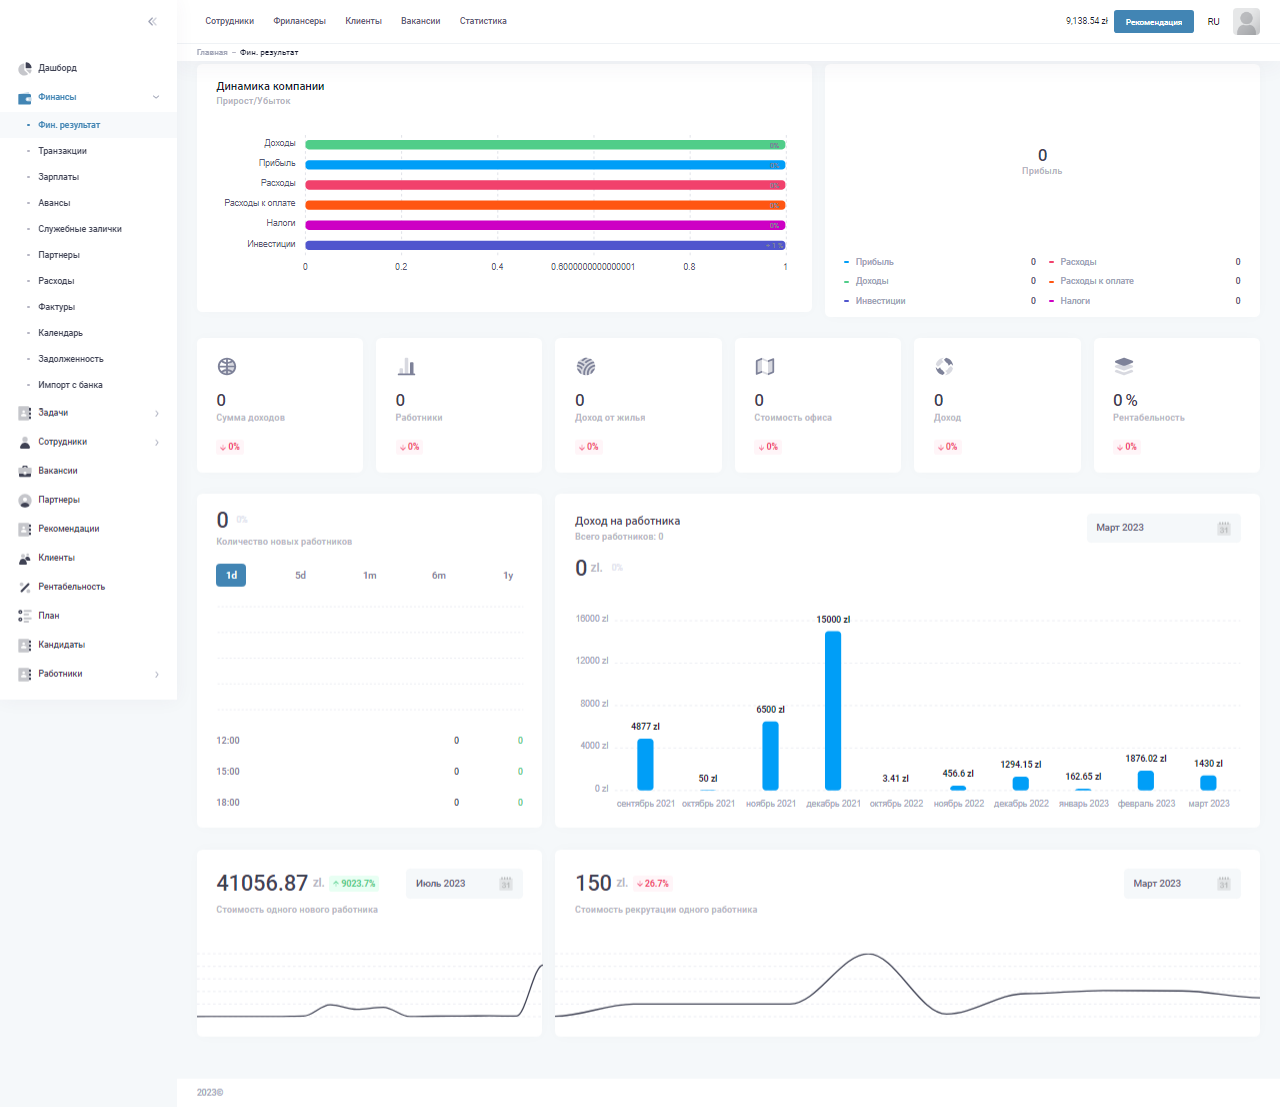Open the RU language selector

1213,22
